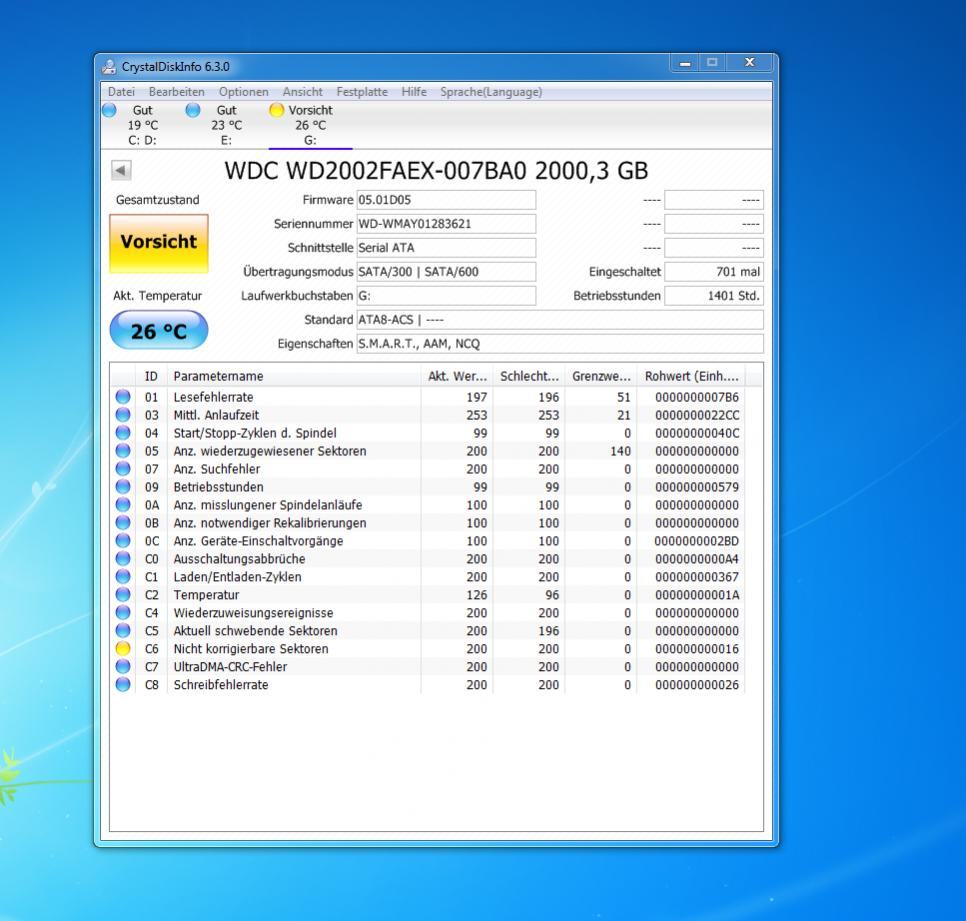This screenshot has height=921, width=966.
Task: Click yellow warning icon for Nicht korrigierbare Sektoren
Action: (x=123, y=648)
